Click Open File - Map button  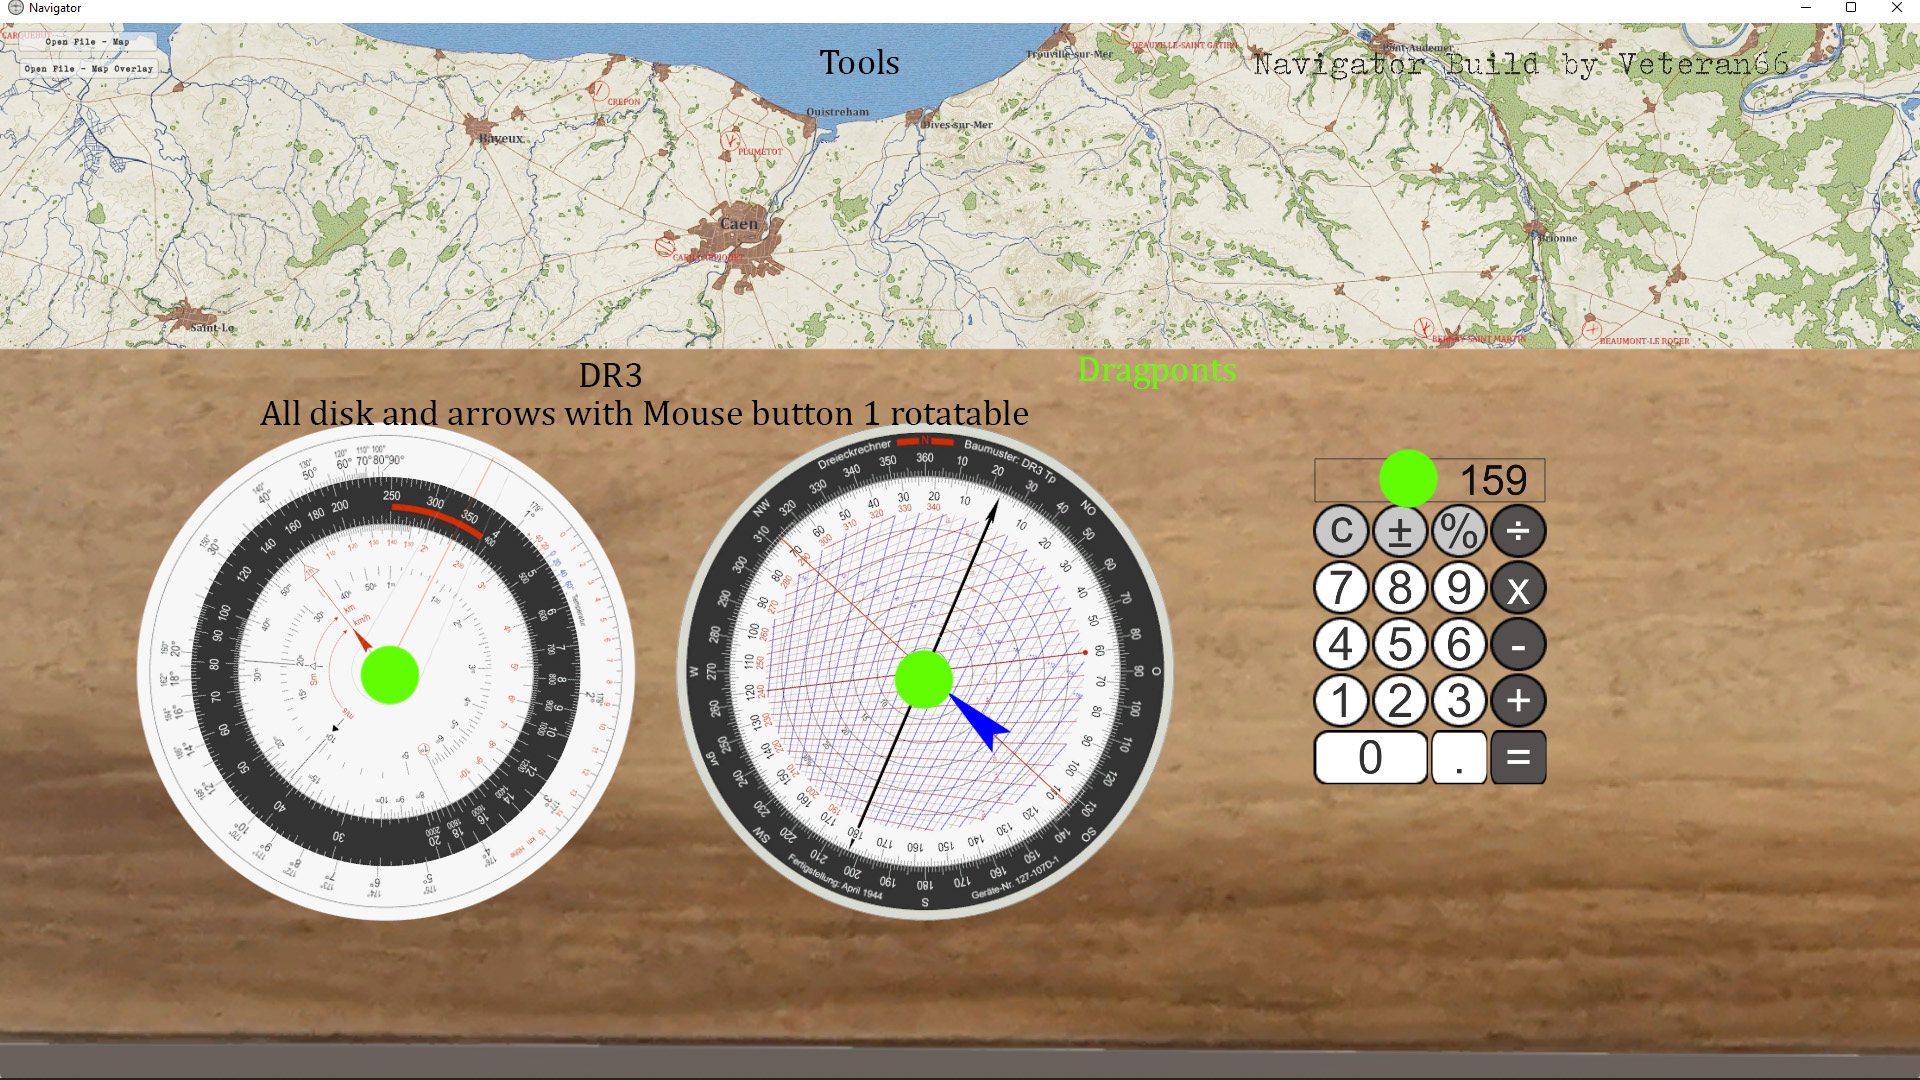[87, 42]
